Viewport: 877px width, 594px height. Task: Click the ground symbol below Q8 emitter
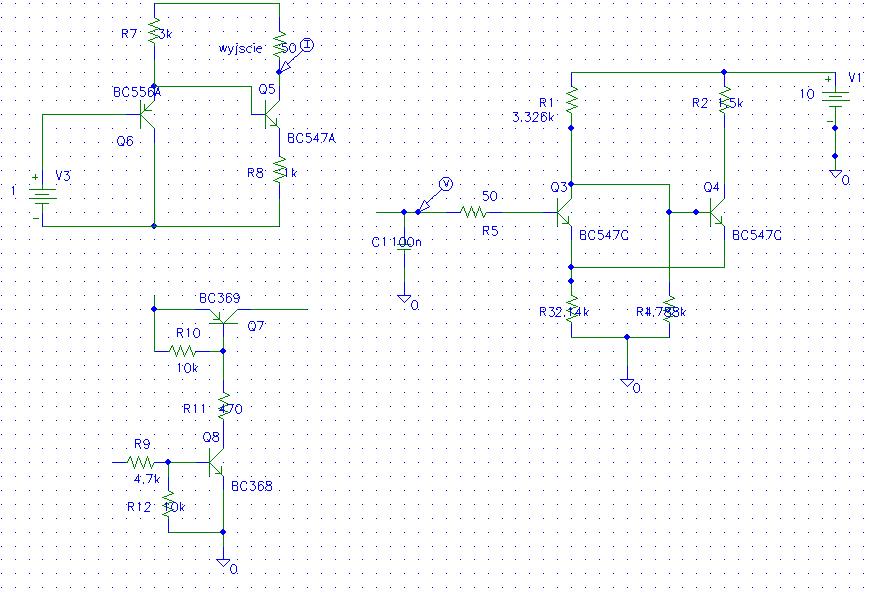click(223, 564)
